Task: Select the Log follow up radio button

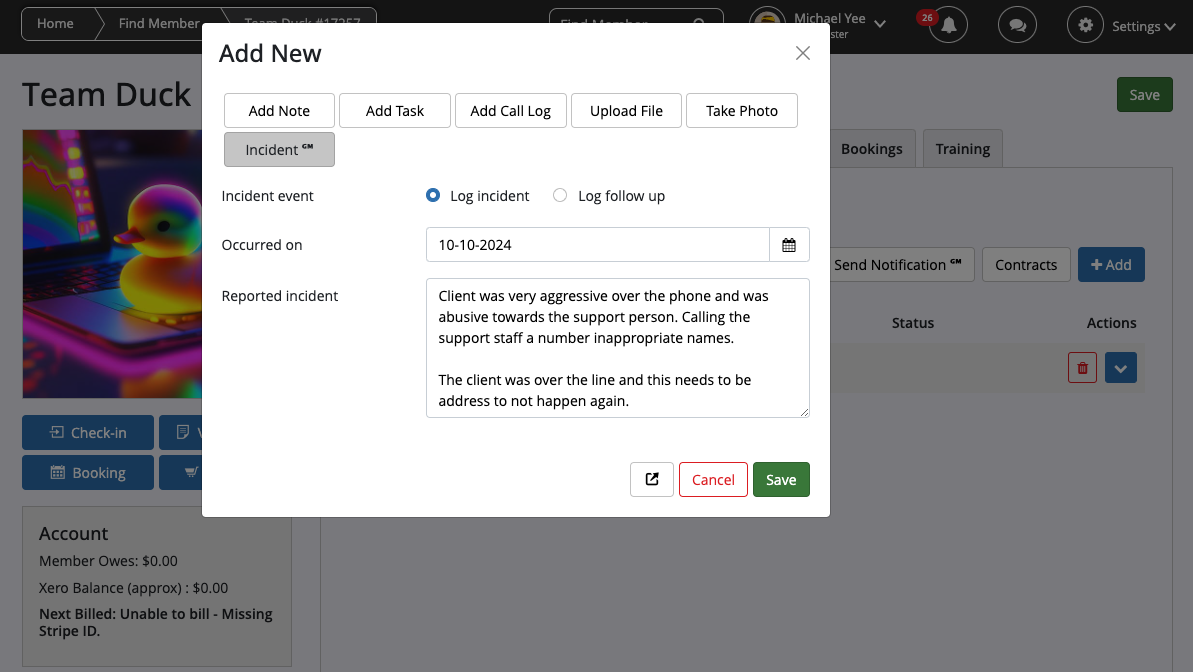Action: pyautogui.click(x=560, y=196)
